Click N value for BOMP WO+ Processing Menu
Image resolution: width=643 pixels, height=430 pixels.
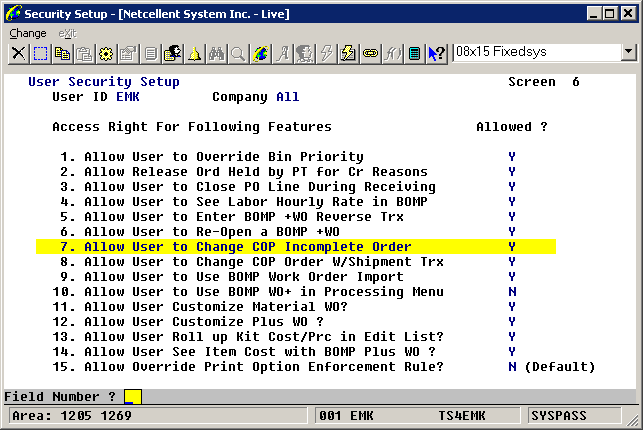pyautogui.click(x=512, y=291)
